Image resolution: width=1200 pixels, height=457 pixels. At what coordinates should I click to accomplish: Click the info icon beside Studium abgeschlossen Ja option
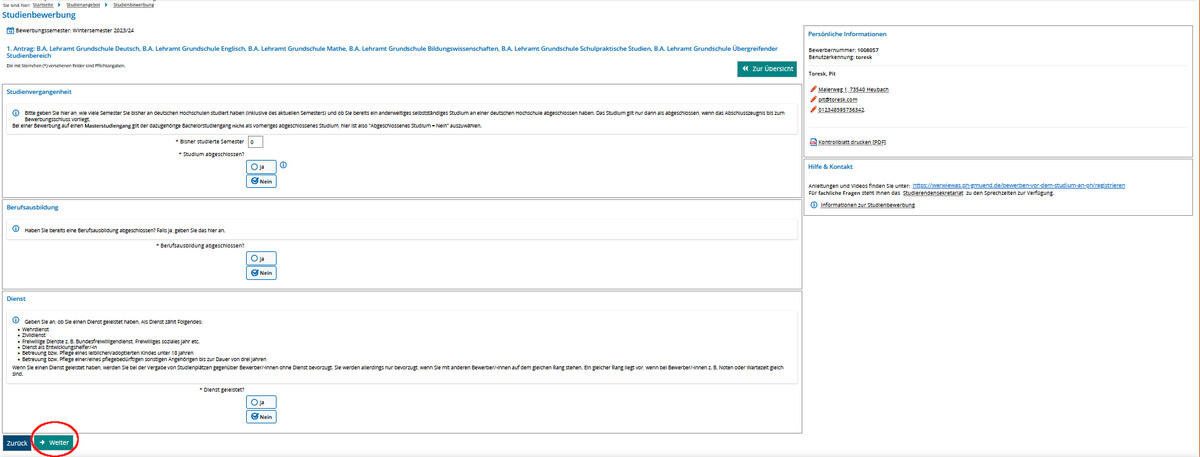[283, 165]
